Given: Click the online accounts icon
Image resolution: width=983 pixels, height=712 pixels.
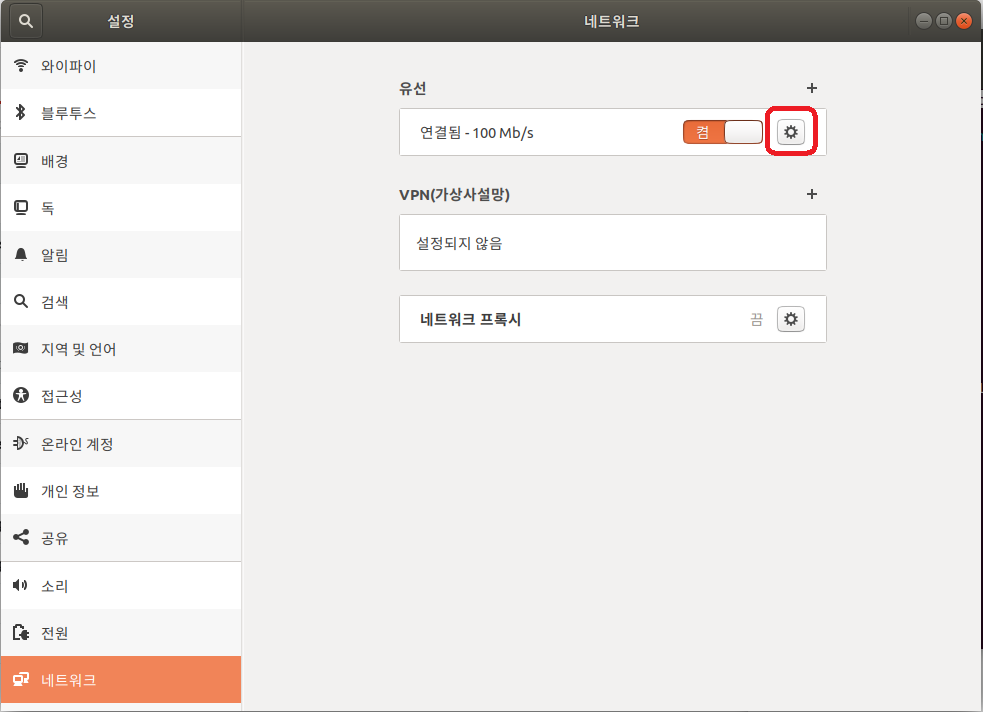Looking at the screenshot, I should [x=21, y=443].
